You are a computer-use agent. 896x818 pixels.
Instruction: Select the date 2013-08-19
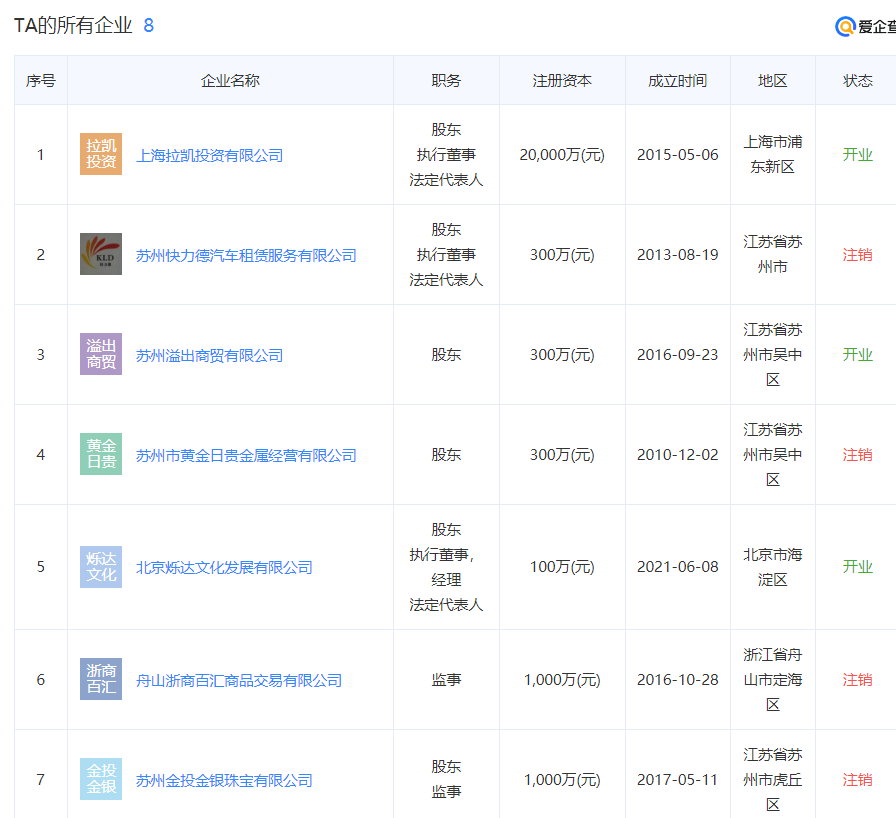pos(678,255)
